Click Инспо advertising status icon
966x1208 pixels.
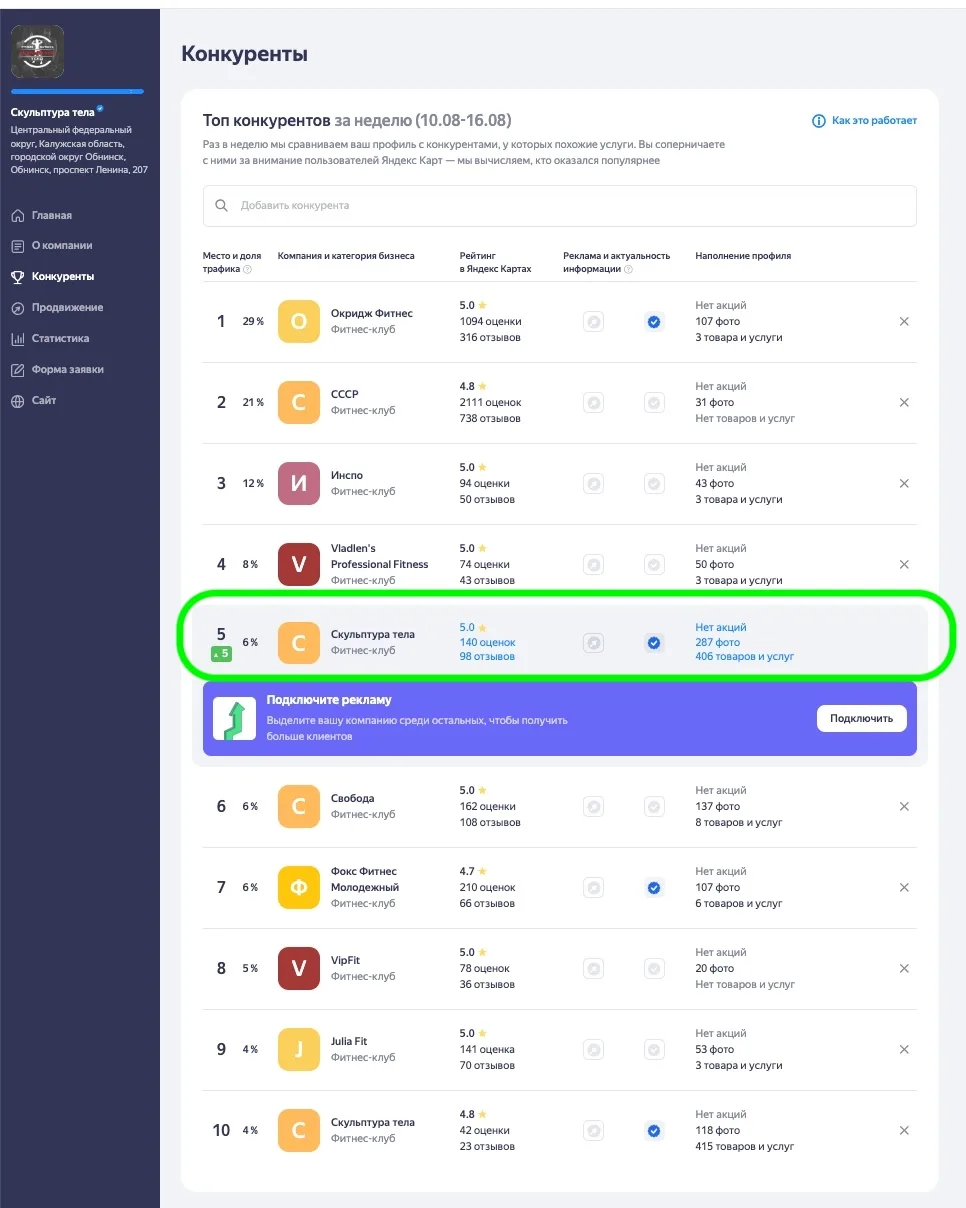pyautogui.click(x=594, y=483)
